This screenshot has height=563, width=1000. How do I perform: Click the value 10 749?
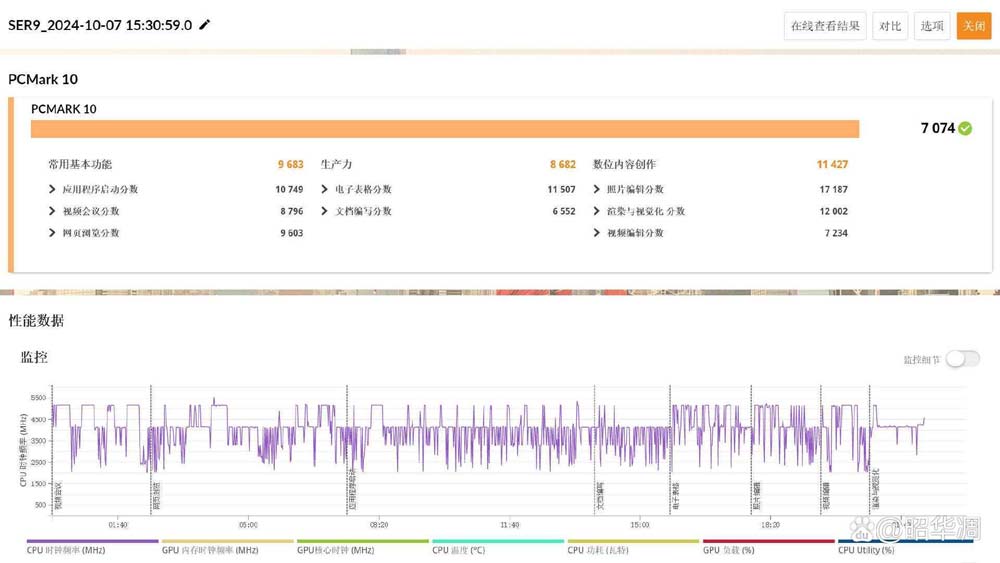[289, 189]
